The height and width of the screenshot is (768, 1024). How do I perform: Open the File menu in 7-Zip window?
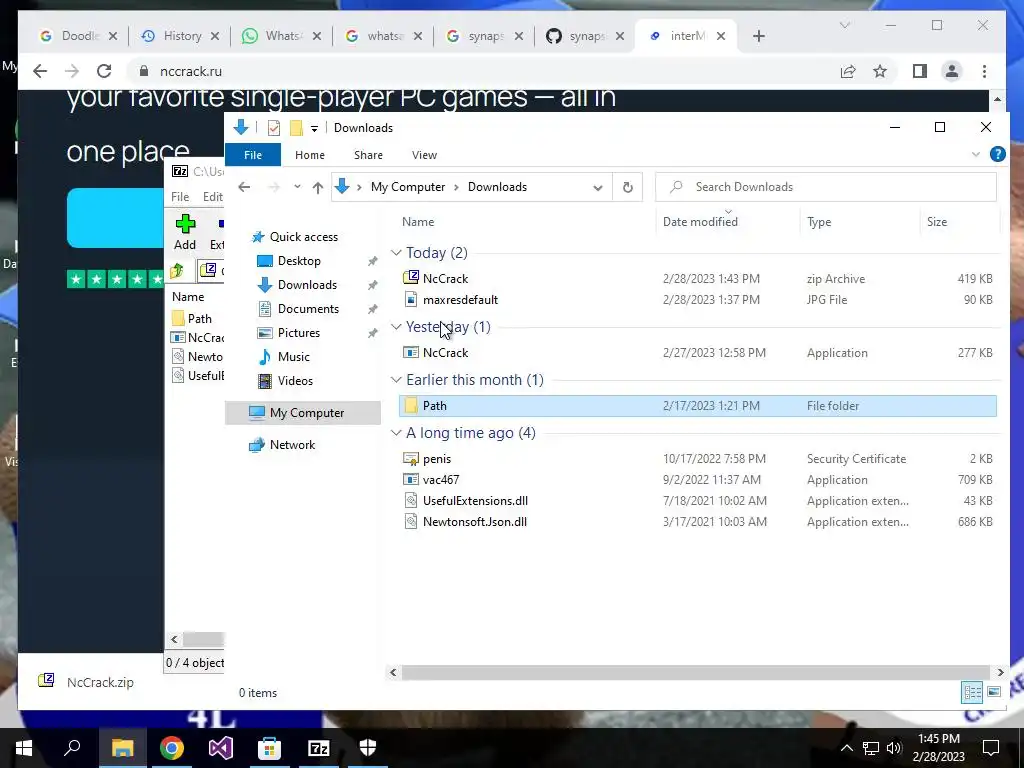tap(180, 197)
